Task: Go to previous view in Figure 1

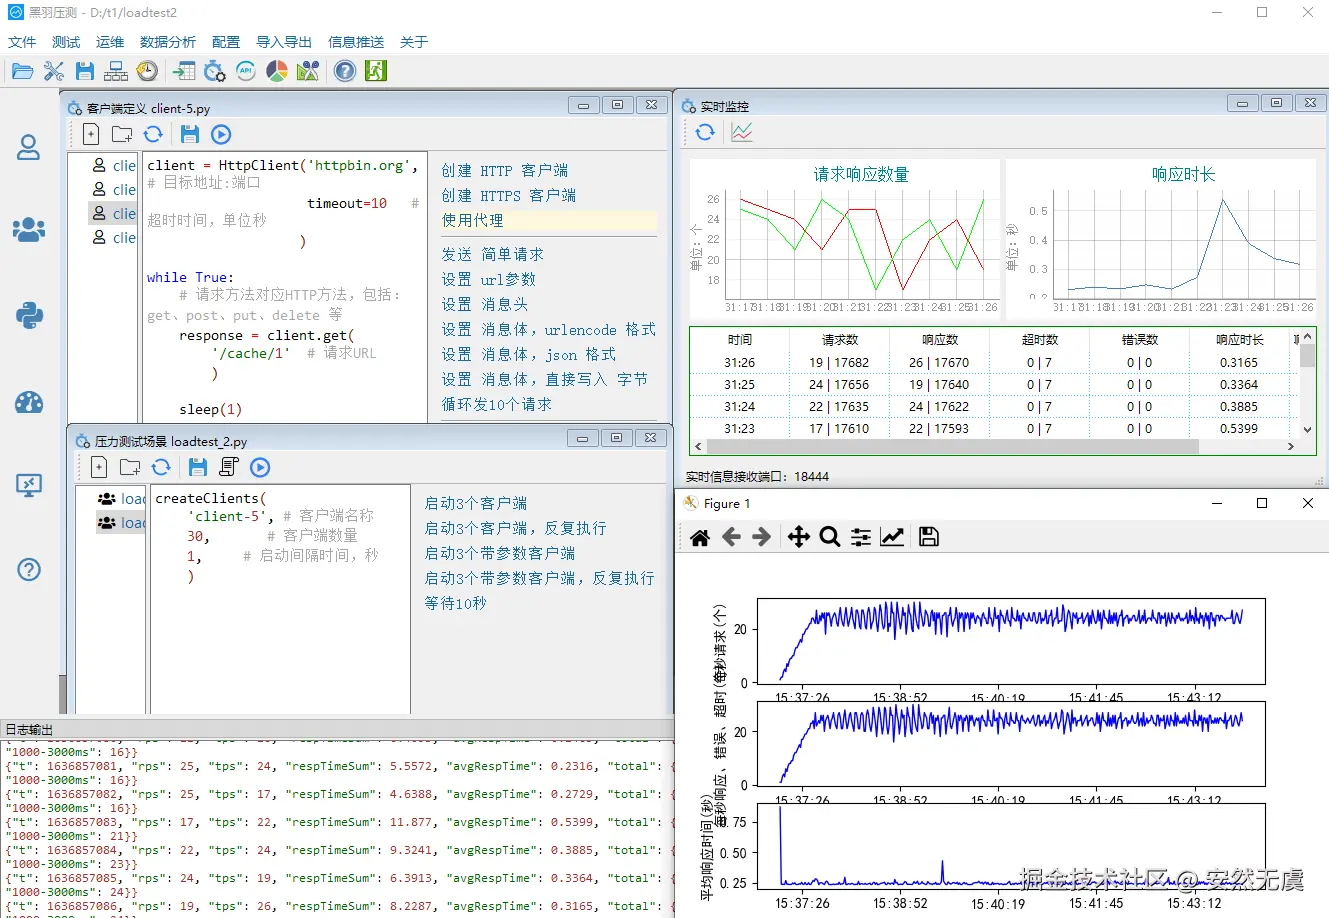Action: coord(731,537)
